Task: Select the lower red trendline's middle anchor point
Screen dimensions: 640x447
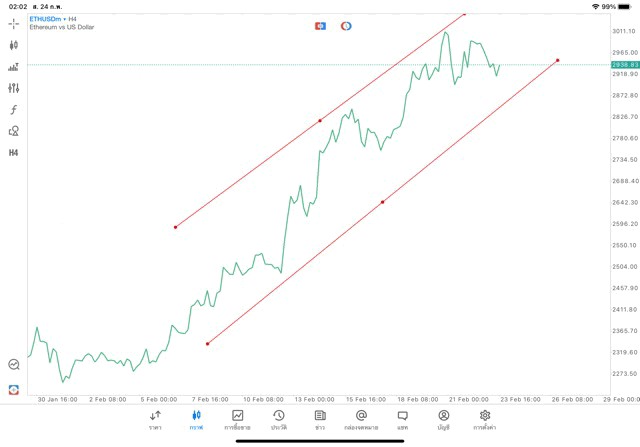Action: click(x=382, y=202)
